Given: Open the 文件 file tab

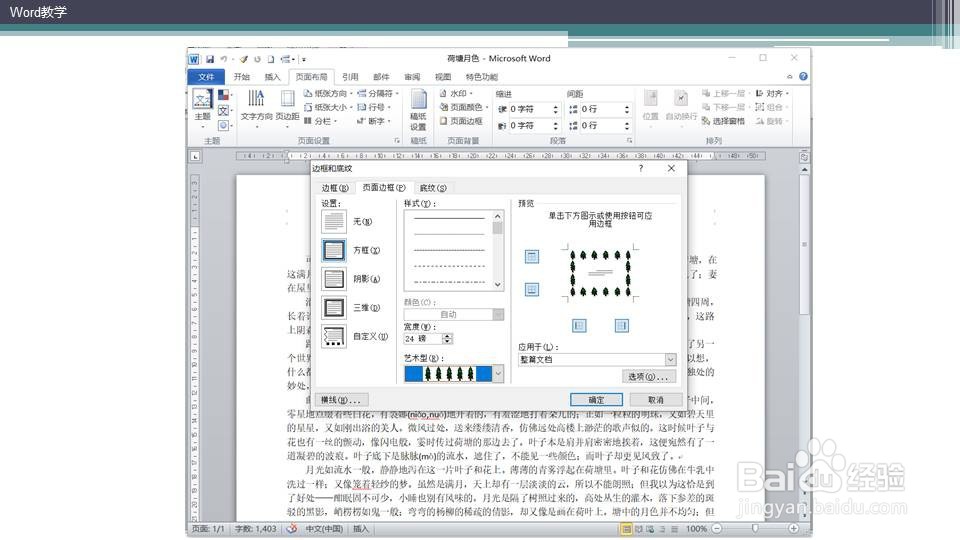Looking at the screenshot, I should (206, 77).
